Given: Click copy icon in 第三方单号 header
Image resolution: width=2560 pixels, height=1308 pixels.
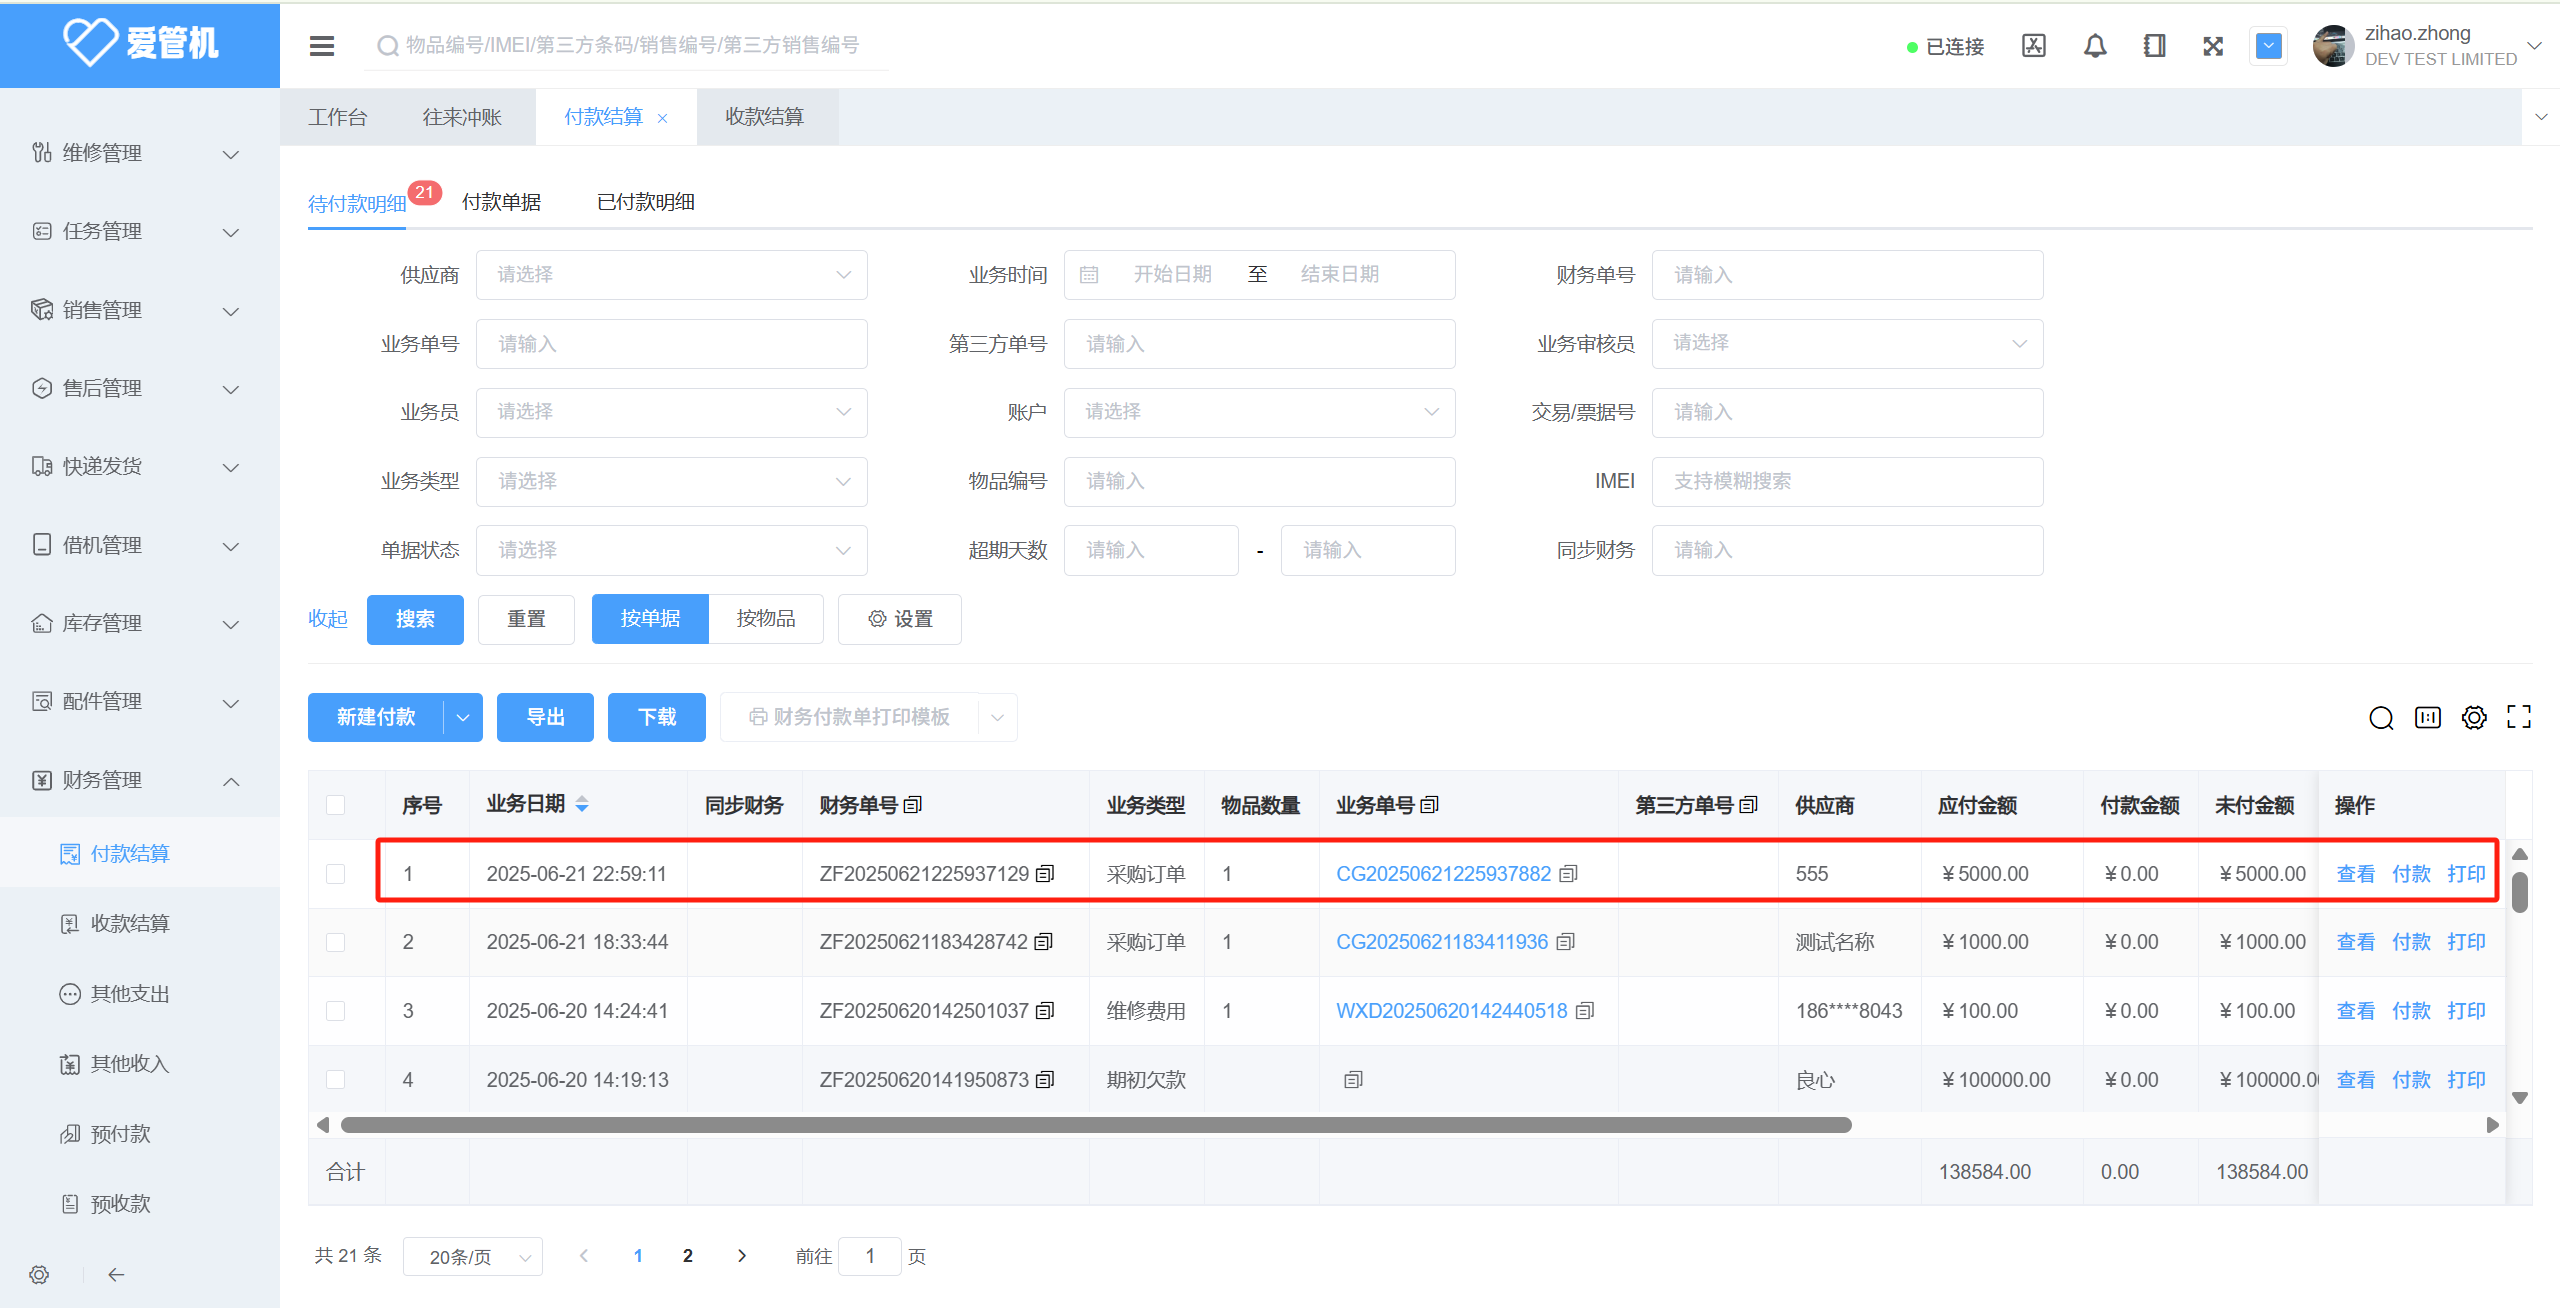Looking at the screenshot, I should pos(1748,805).
